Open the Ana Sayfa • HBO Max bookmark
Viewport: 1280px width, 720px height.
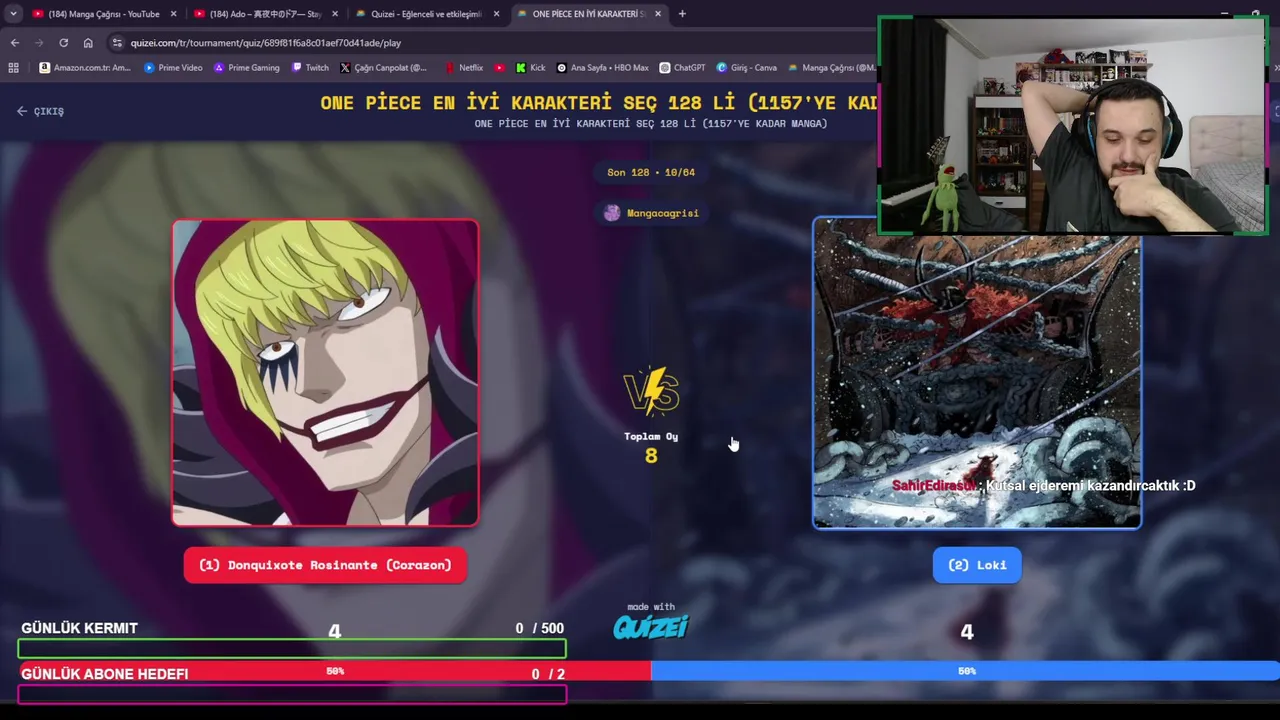click(603, 68)
